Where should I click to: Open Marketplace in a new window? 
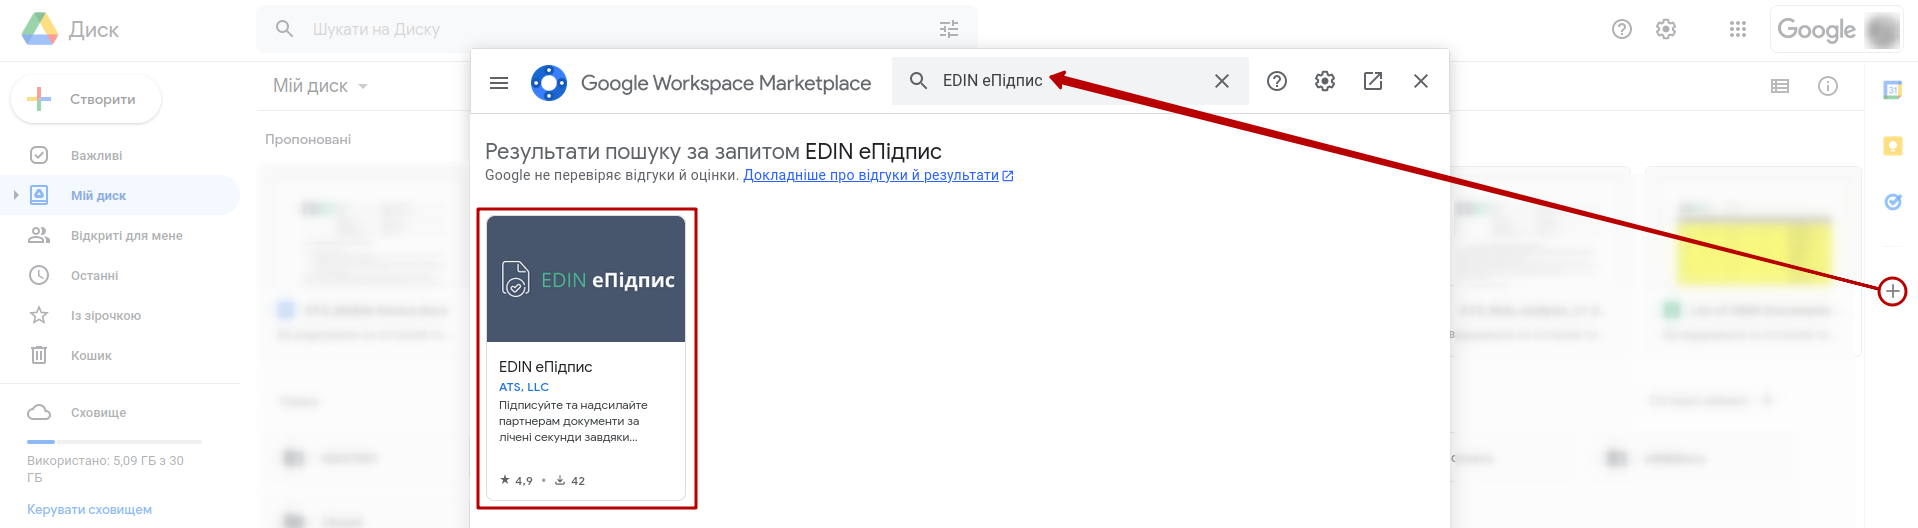pyautogui.click(x=1373, y=81)
